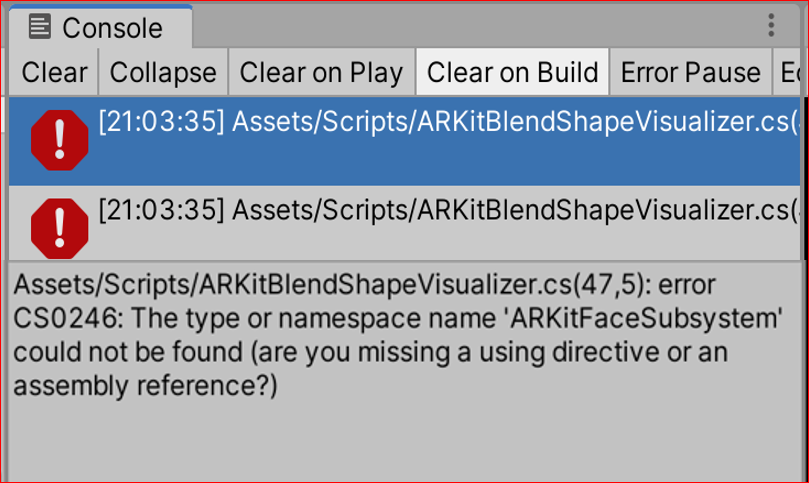Open the Console panel three-dot menu

771,26
